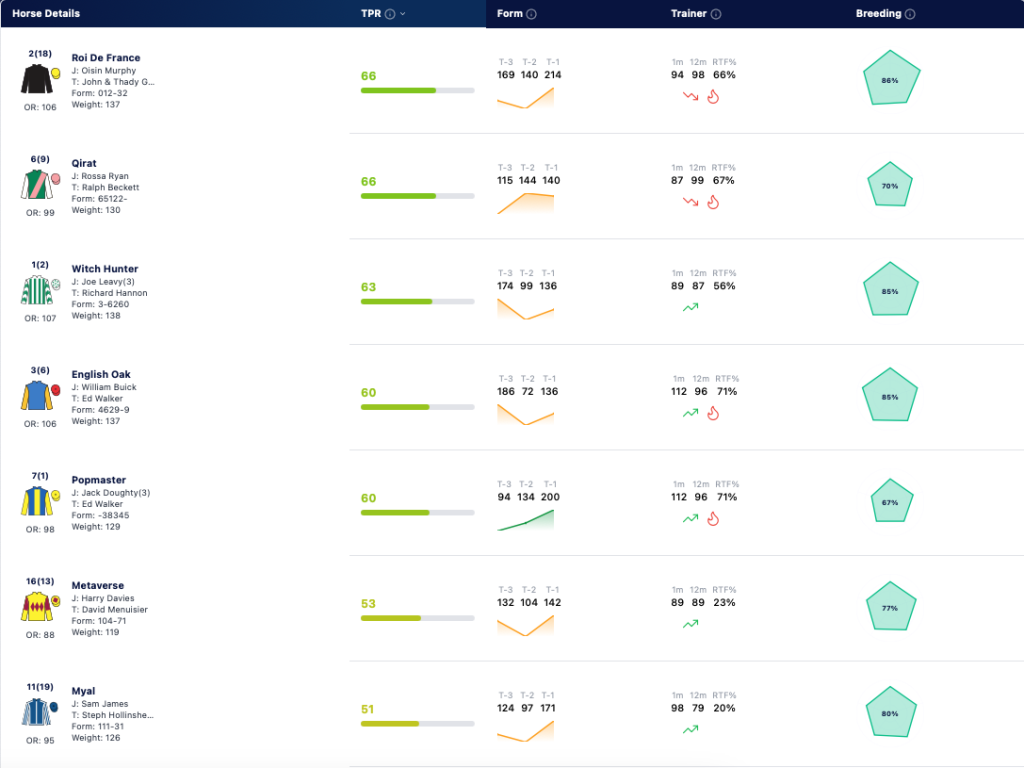
Task: Select the Trainer column header
Action: 688,13
